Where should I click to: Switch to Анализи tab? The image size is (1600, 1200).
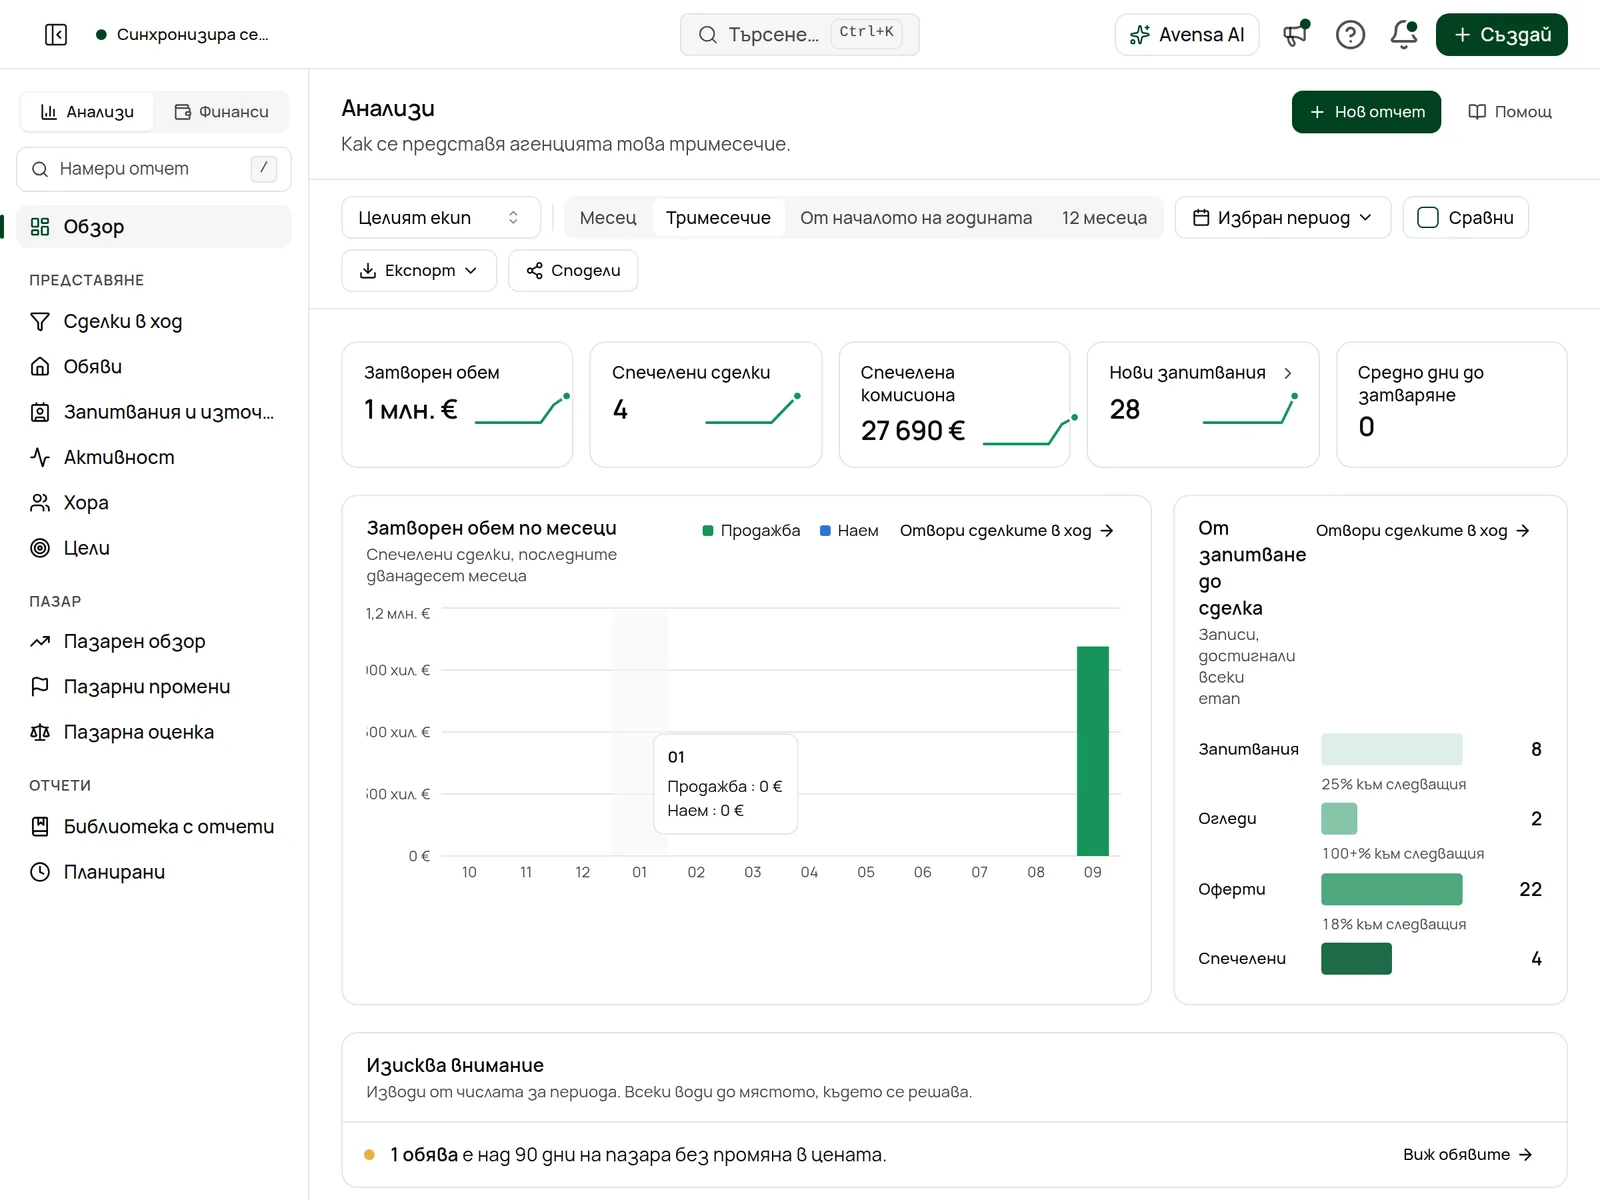[87, 112]
